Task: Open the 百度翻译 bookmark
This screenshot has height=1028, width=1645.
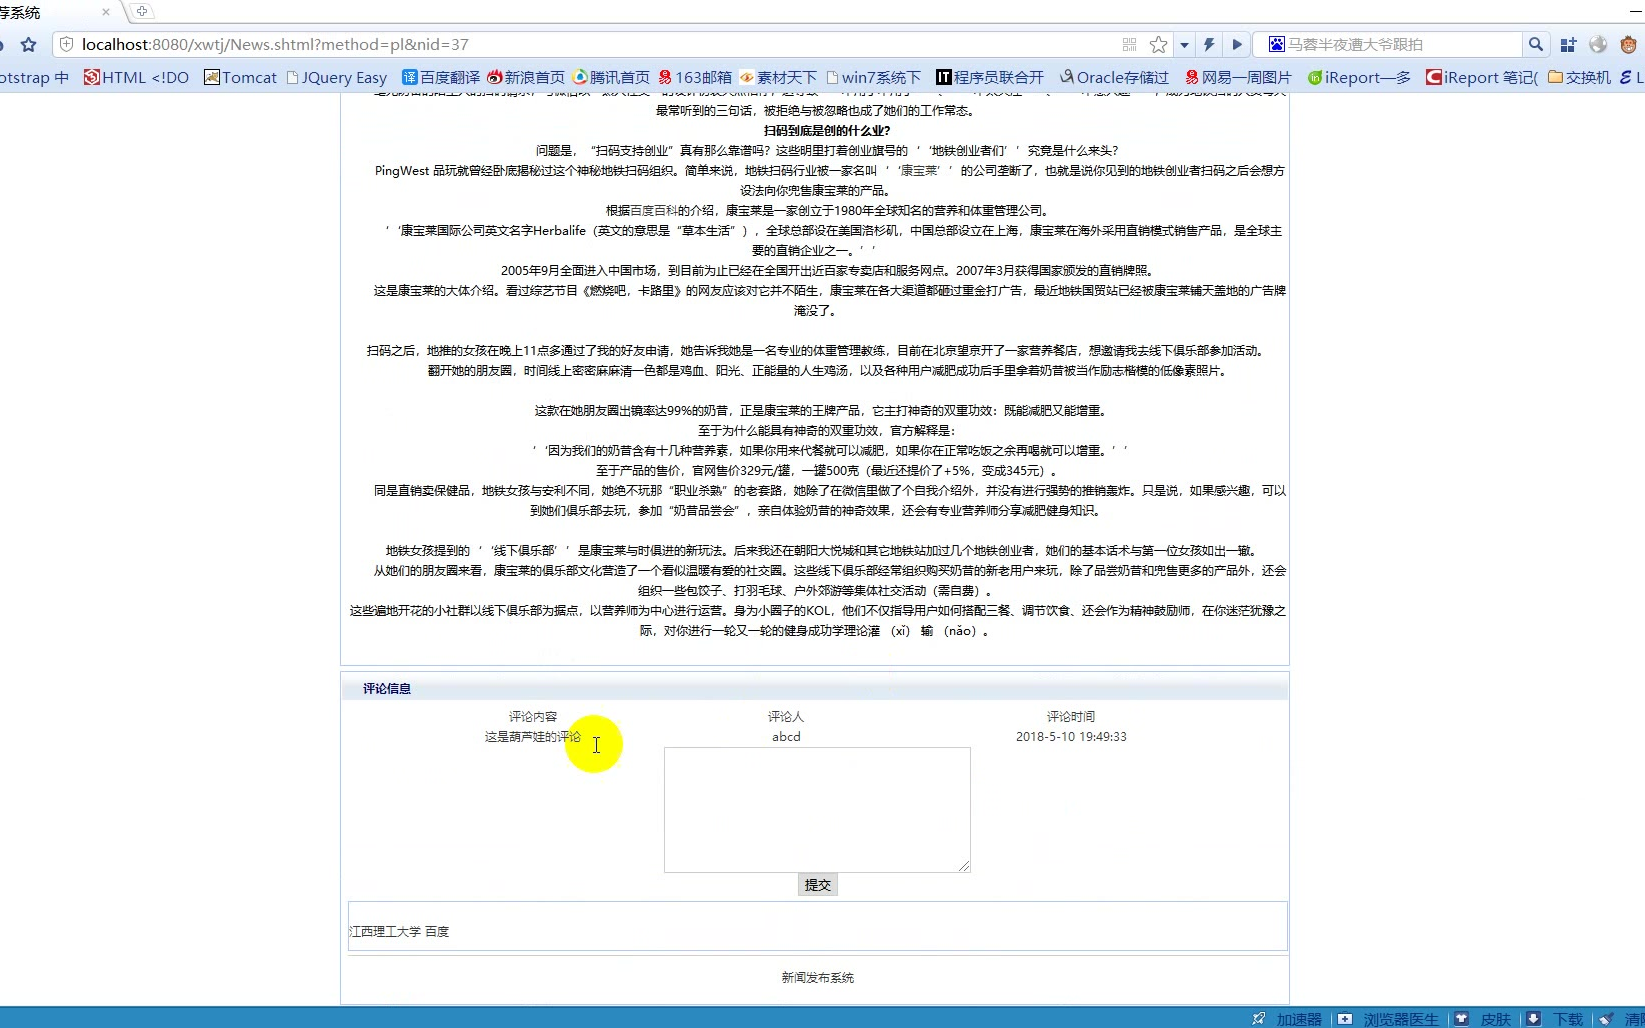Action: pos(441,77)
